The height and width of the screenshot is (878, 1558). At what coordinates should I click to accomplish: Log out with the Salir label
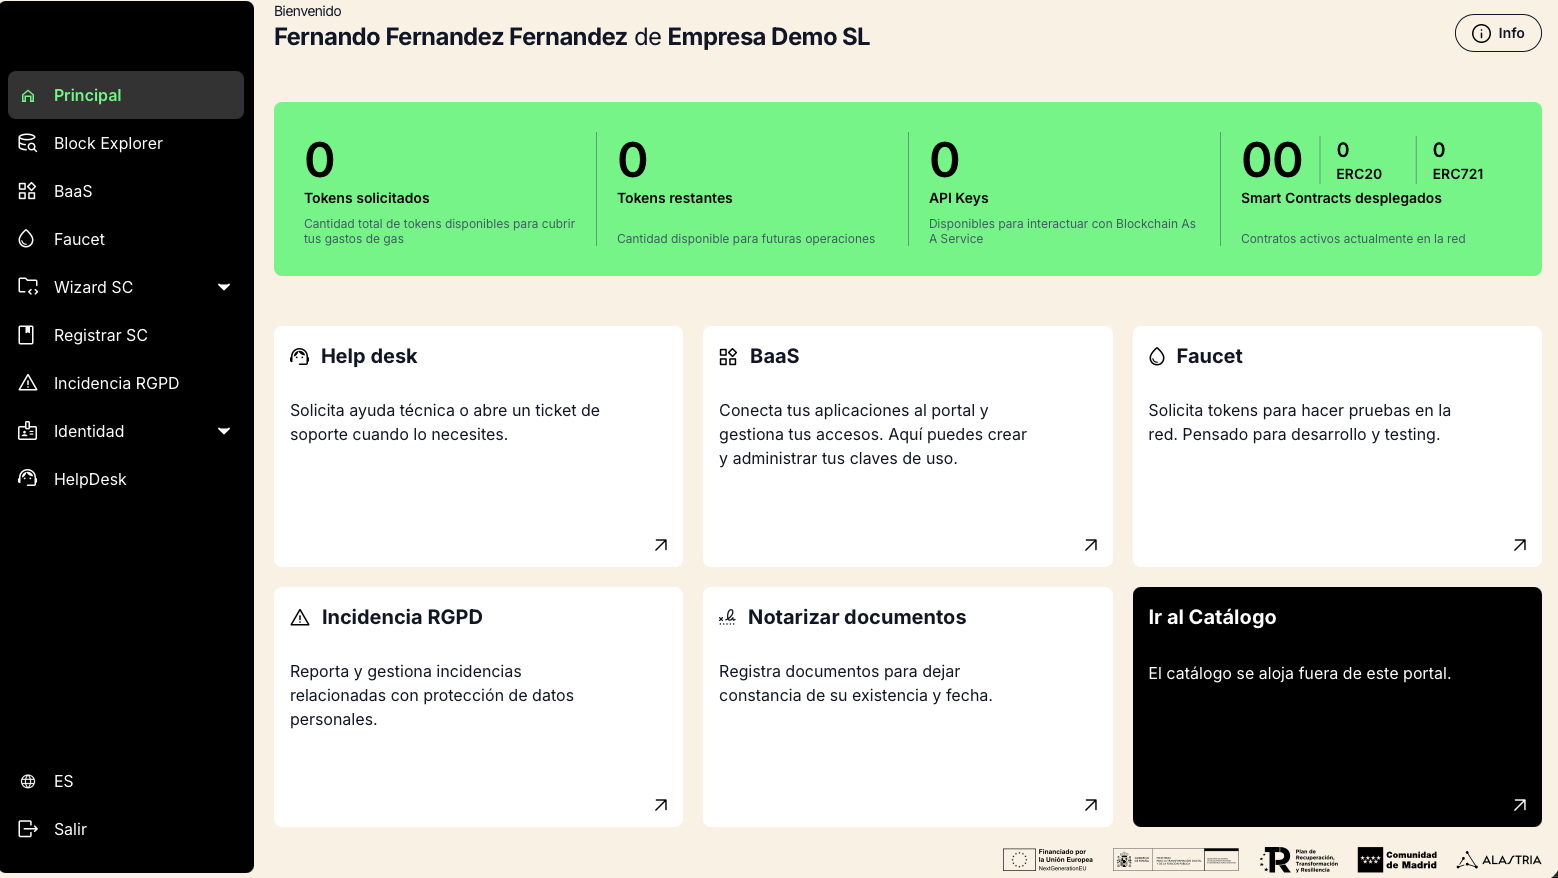tap(70, 829)
